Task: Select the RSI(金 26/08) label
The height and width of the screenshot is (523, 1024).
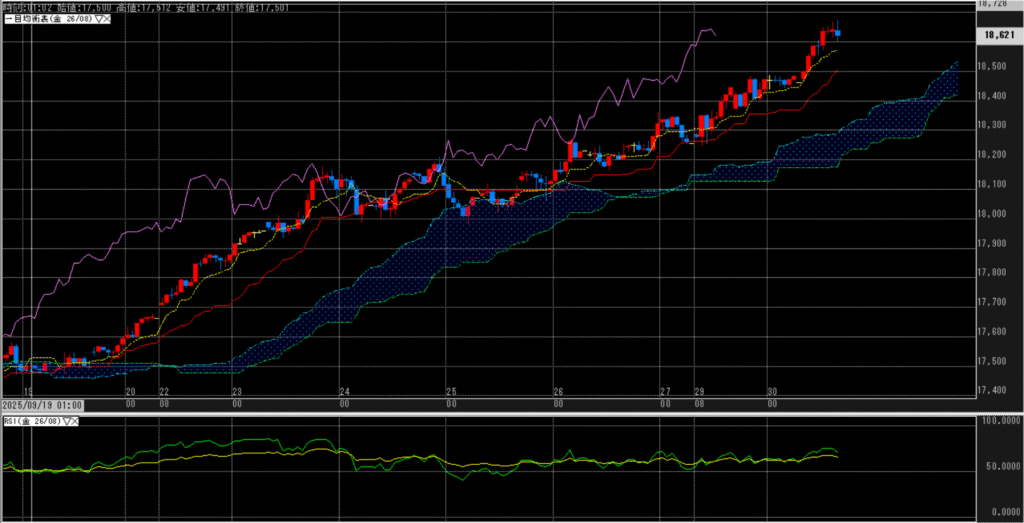Action: 32,423
